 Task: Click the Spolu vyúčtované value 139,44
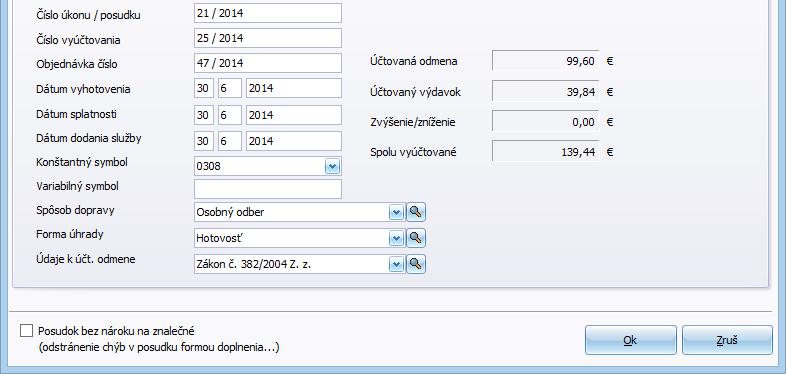click(x=545, y=151)
